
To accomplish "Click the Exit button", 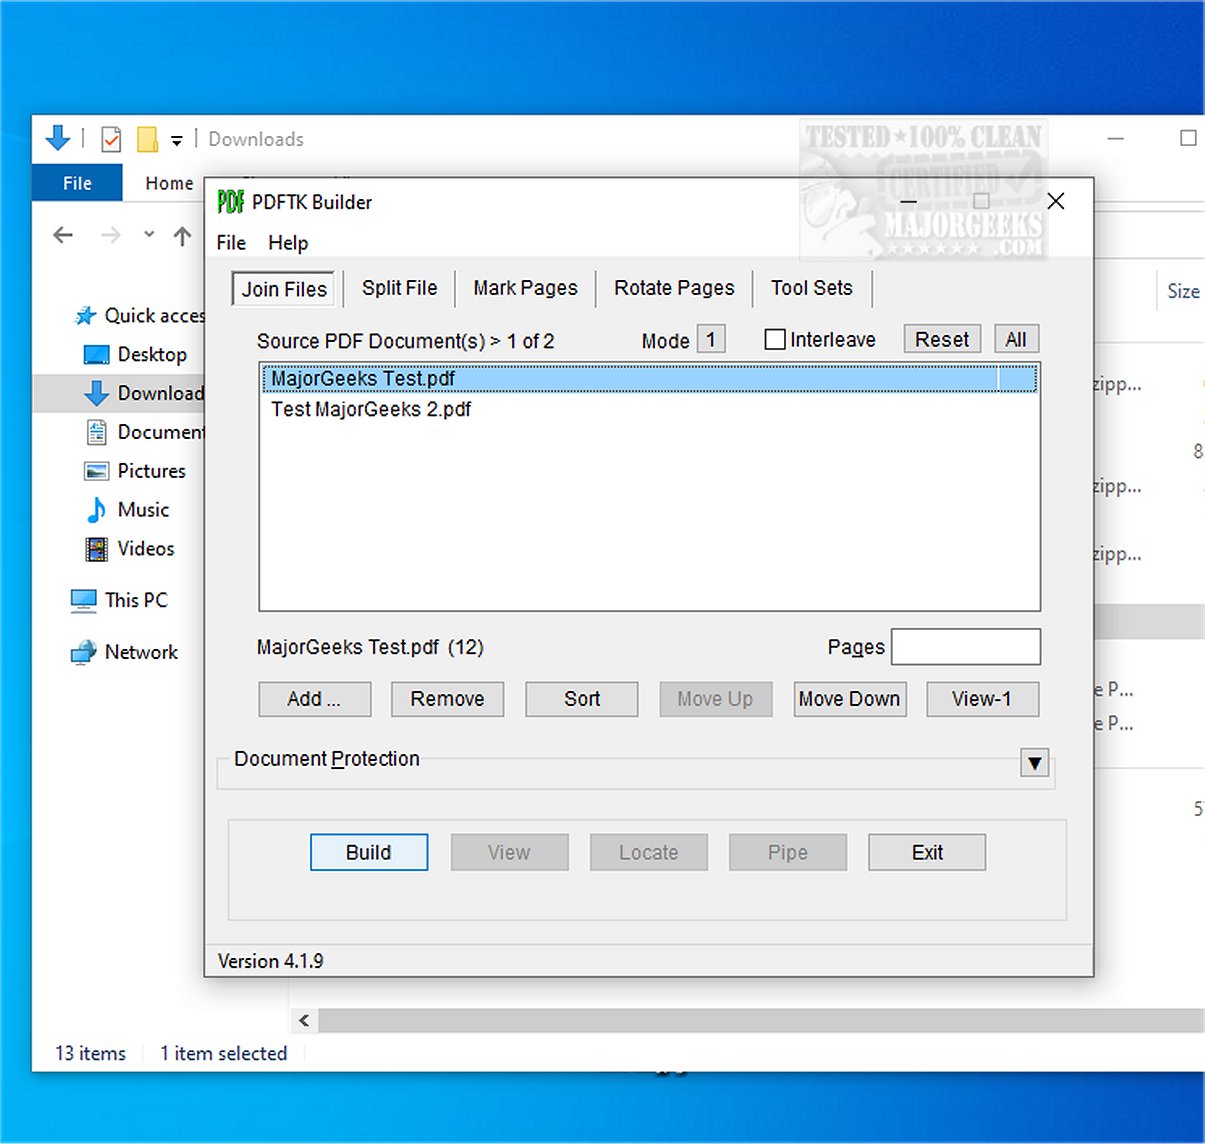I will tap(927, 852).
